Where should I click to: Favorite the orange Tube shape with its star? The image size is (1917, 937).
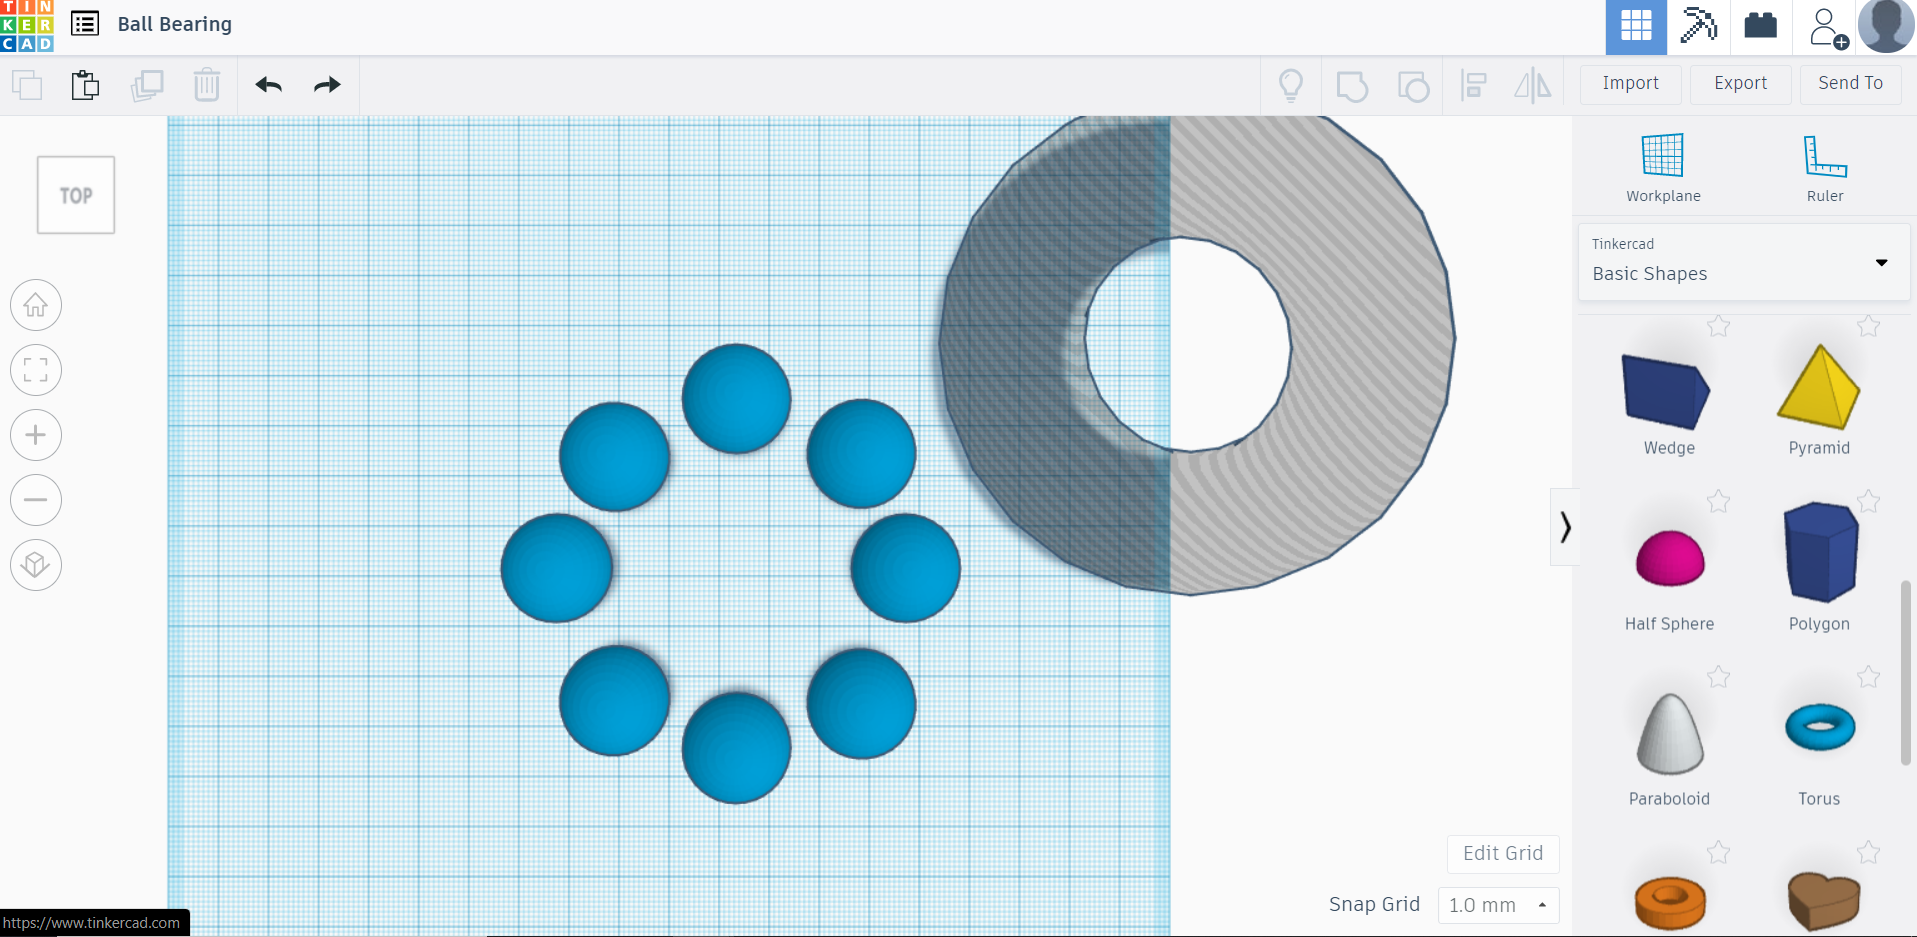point(1718,852)
